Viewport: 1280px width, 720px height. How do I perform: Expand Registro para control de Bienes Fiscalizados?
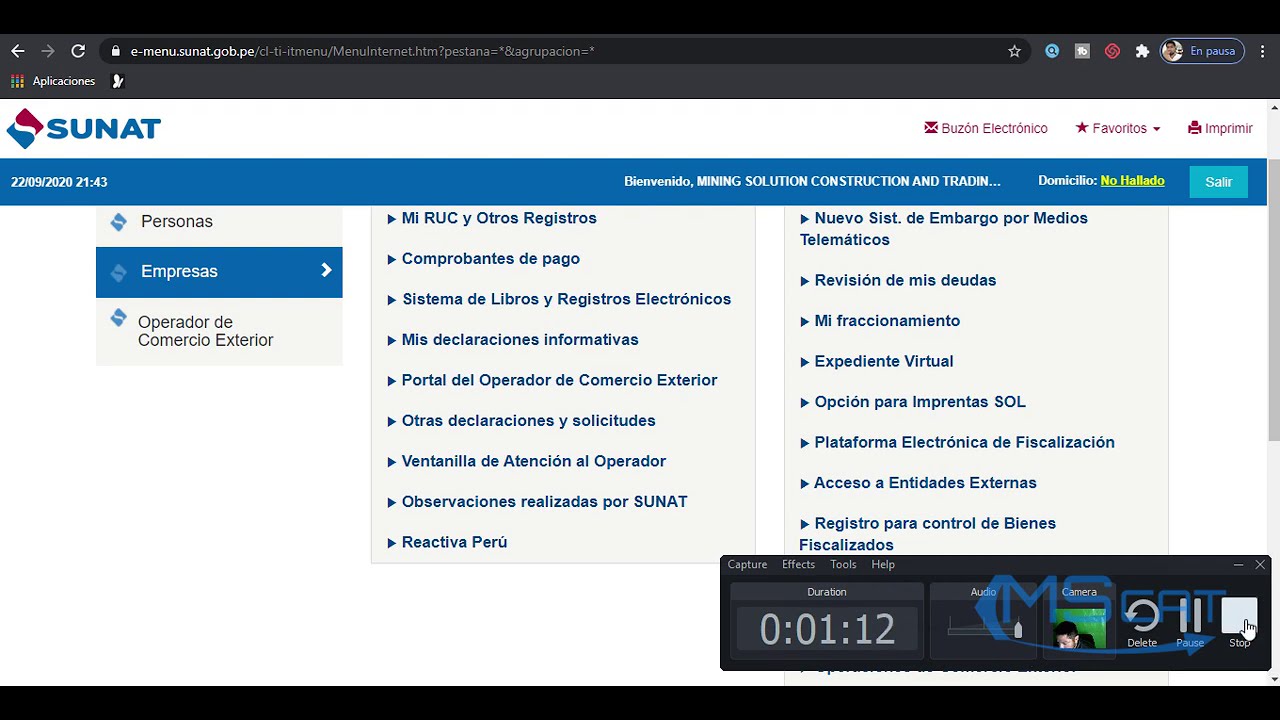click(x=928, y=534)
